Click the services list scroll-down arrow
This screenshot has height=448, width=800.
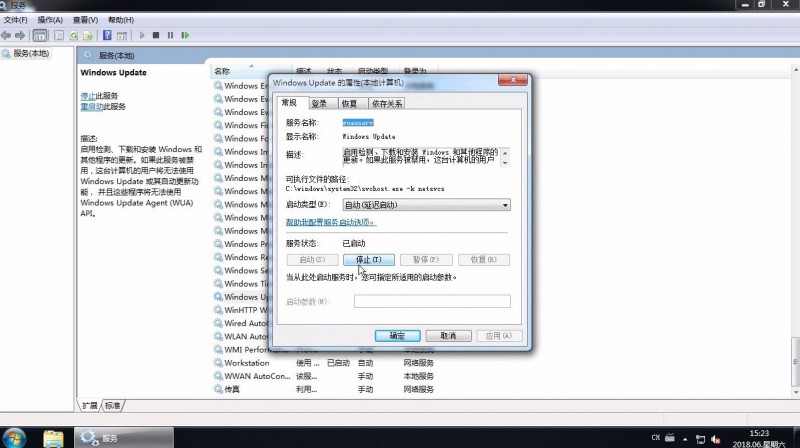[796, 392]
